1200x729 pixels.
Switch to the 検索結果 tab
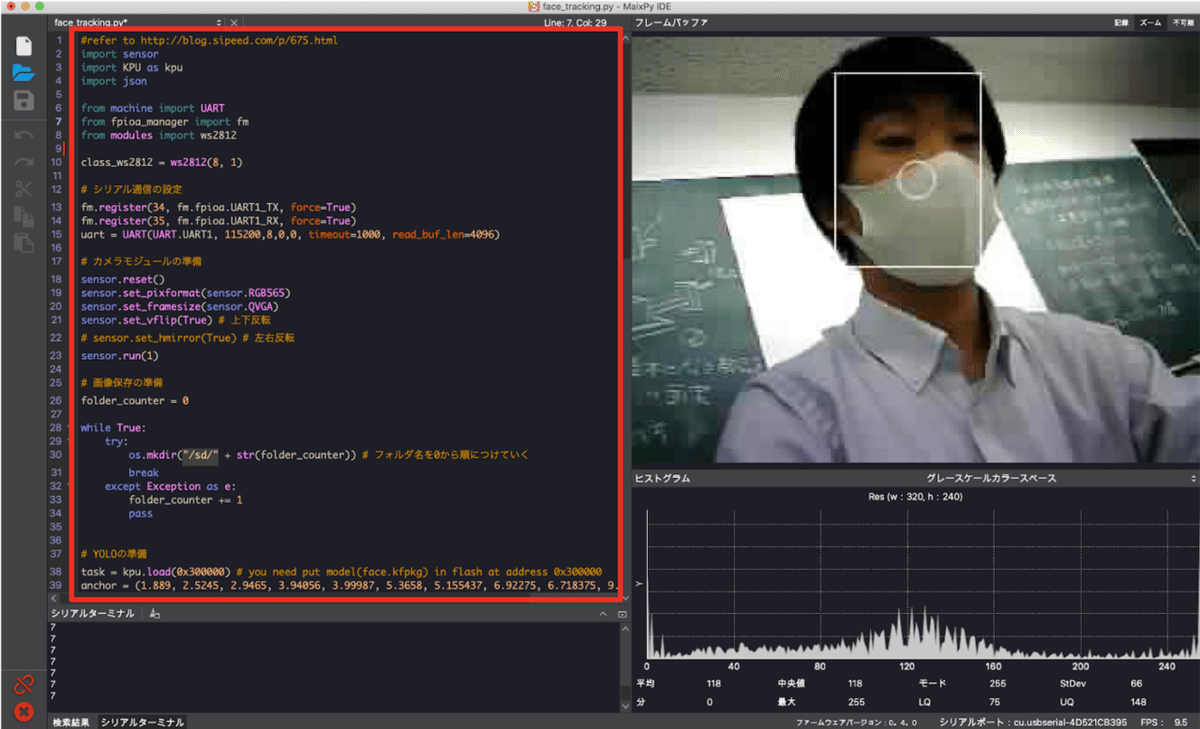pyautogui.click(x=72, y=721)
